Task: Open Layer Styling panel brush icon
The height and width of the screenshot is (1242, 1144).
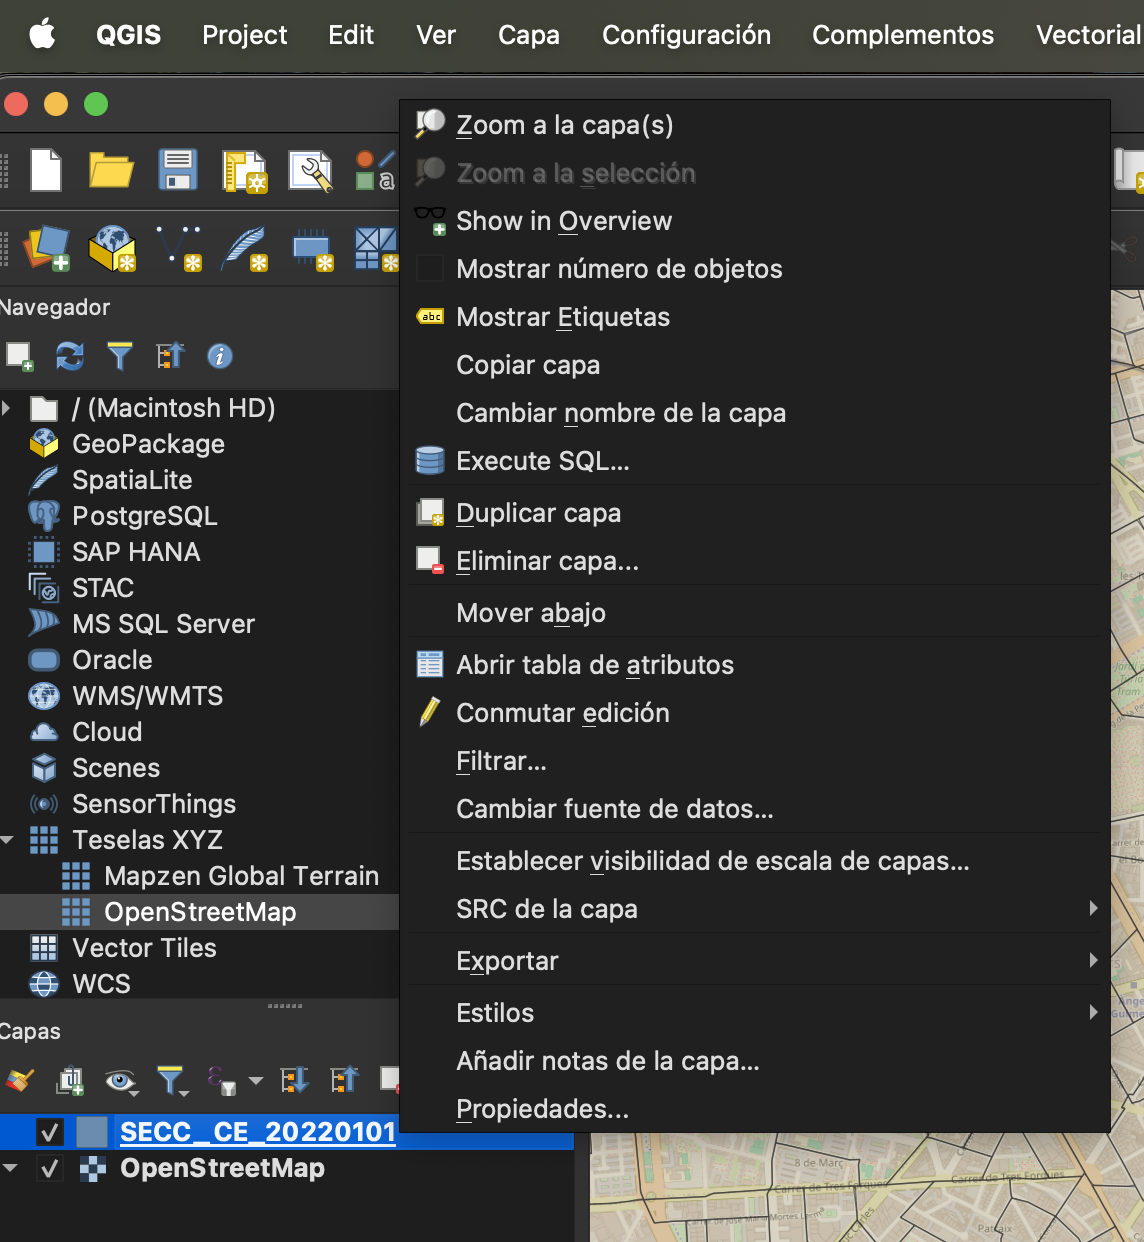Action: (20, 1080)
